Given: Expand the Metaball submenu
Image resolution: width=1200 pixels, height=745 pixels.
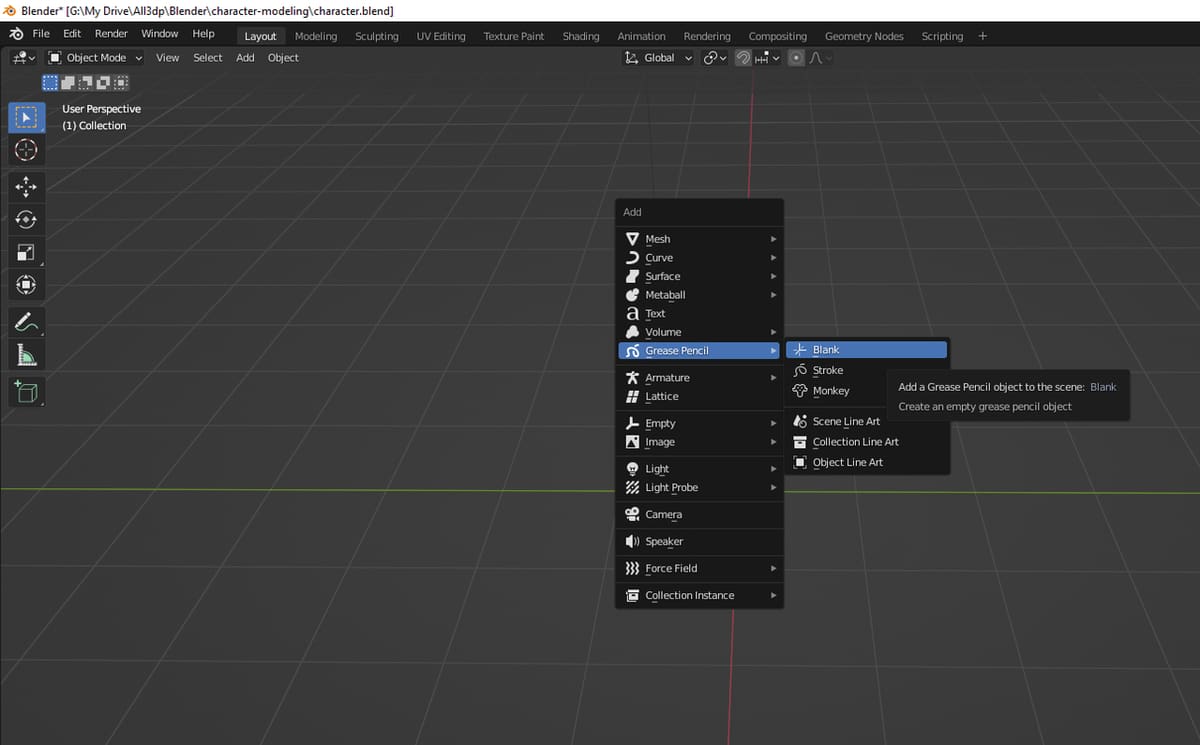Looking at the screenshot, I should click(x=699, y=295).
